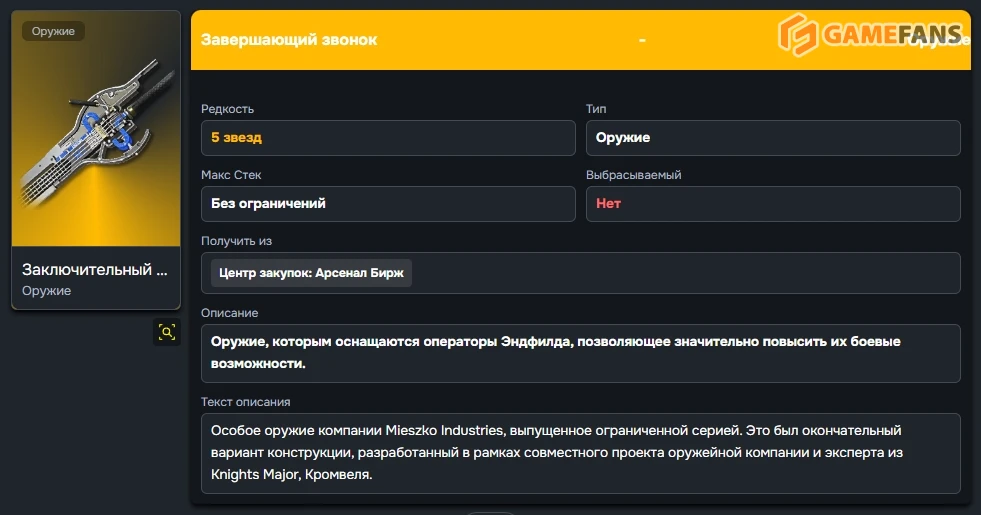Click the Макс Стек label
Screen dimensions: 981x515
[x=231, y=175]
